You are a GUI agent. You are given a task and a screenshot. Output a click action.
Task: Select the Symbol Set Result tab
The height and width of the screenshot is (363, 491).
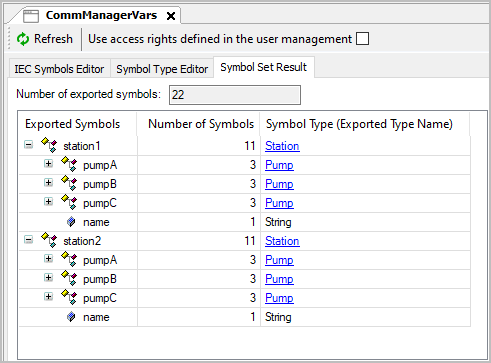click(x=263, y=67)
